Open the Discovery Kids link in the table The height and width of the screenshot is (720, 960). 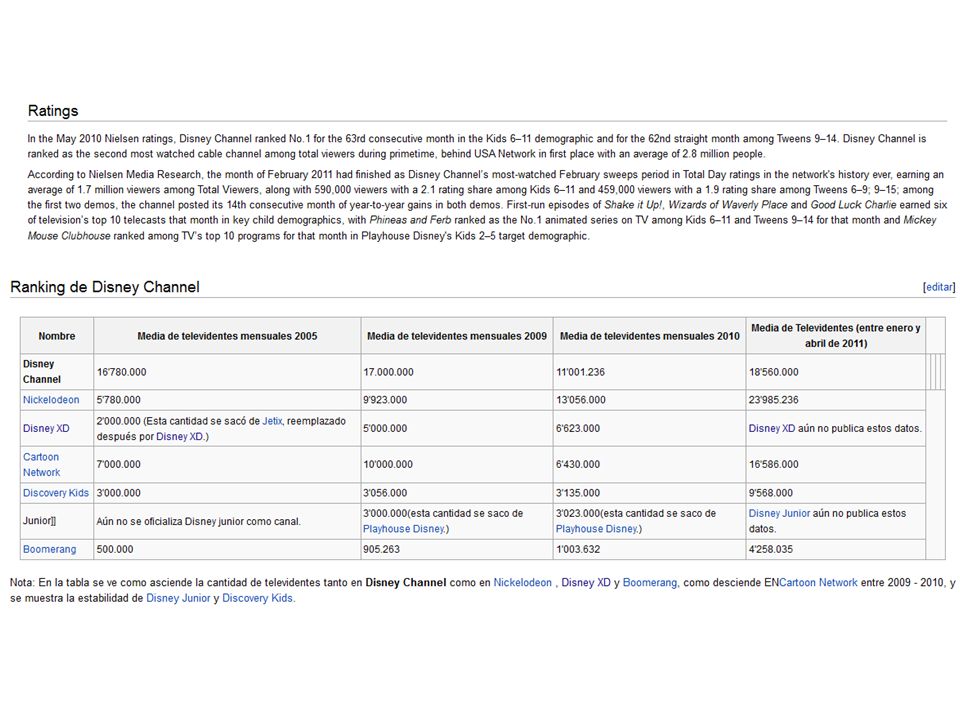(x=56, y=493)
